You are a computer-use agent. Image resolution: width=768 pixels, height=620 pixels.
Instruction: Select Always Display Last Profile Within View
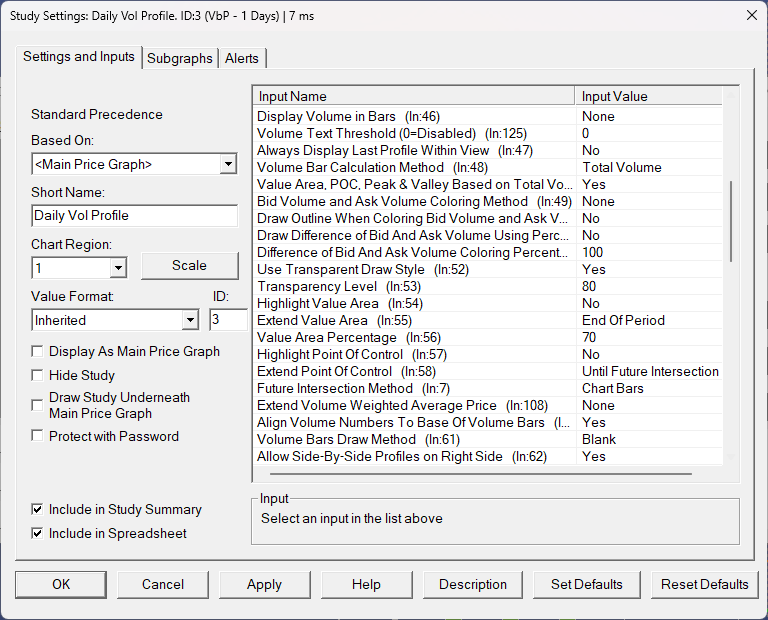488,150
